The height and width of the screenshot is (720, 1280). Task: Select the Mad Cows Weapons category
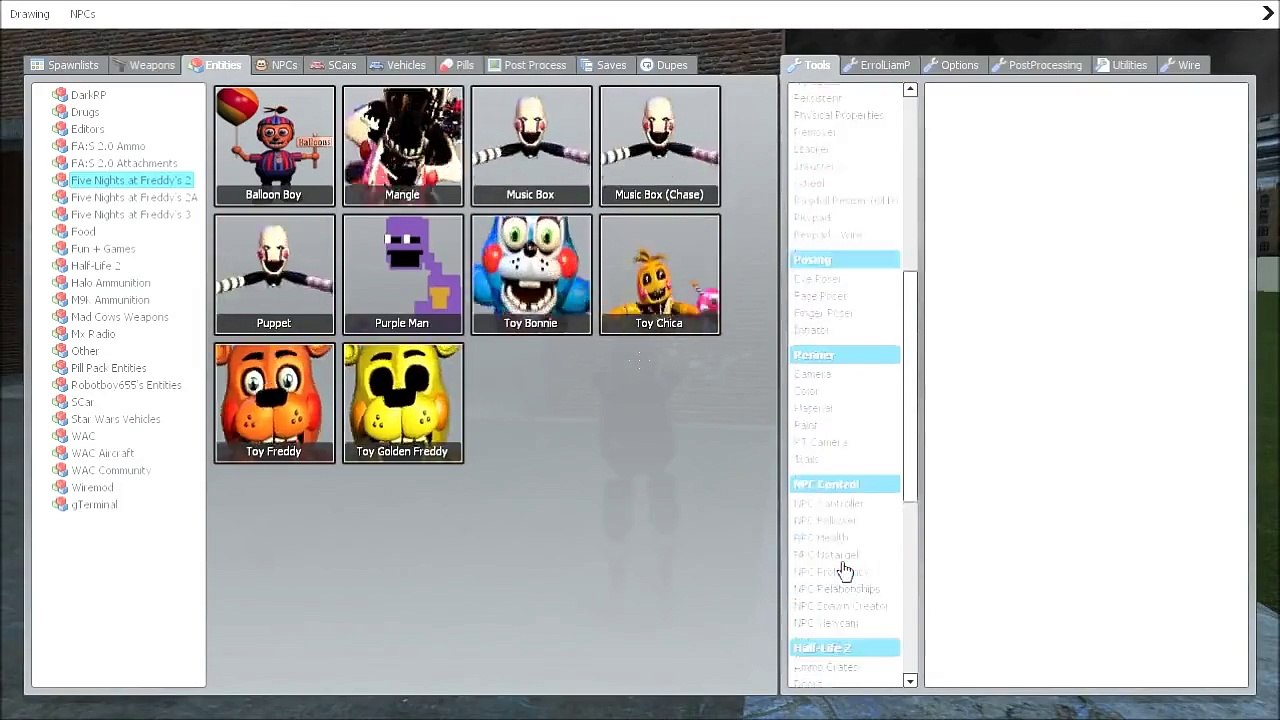pyautogui.click(x=119, y=317)
